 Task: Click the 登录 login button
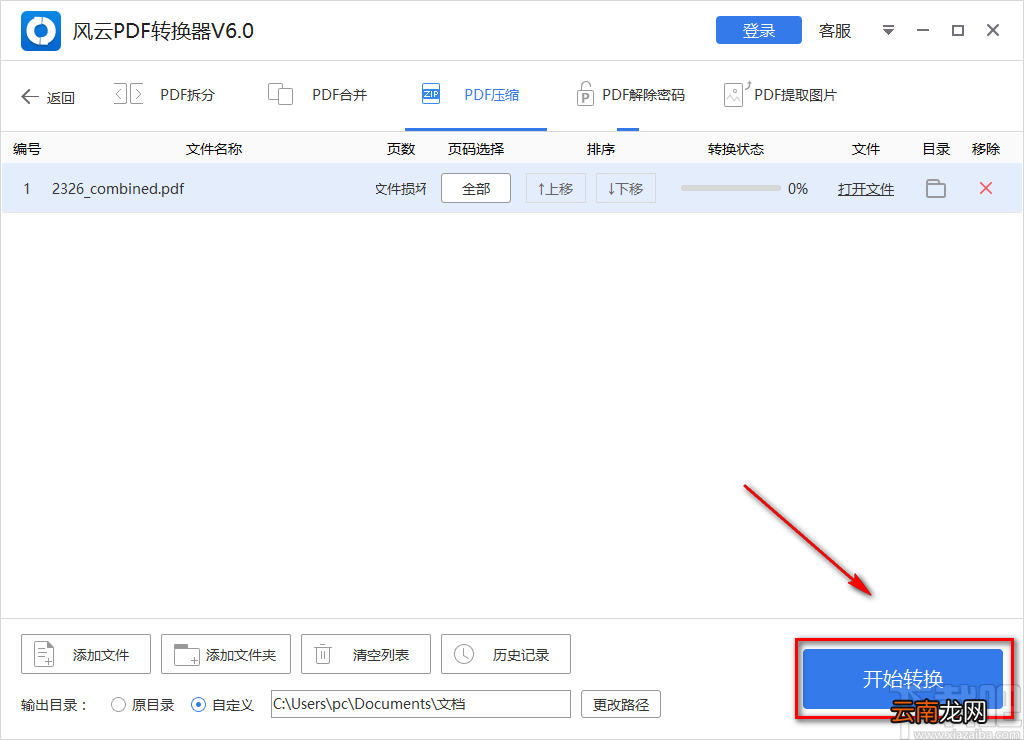tap(758, 30)
